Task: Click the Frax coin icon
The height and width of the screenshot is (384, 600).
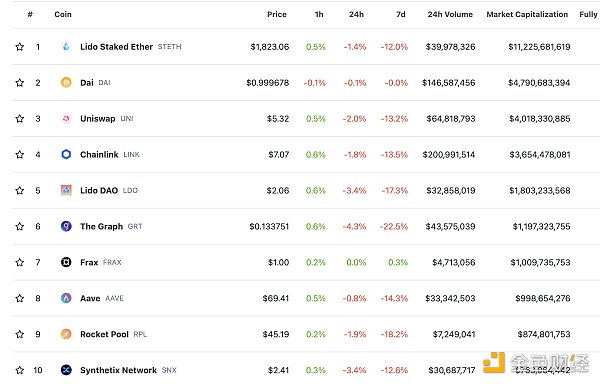Action: (x=66, y=262)
